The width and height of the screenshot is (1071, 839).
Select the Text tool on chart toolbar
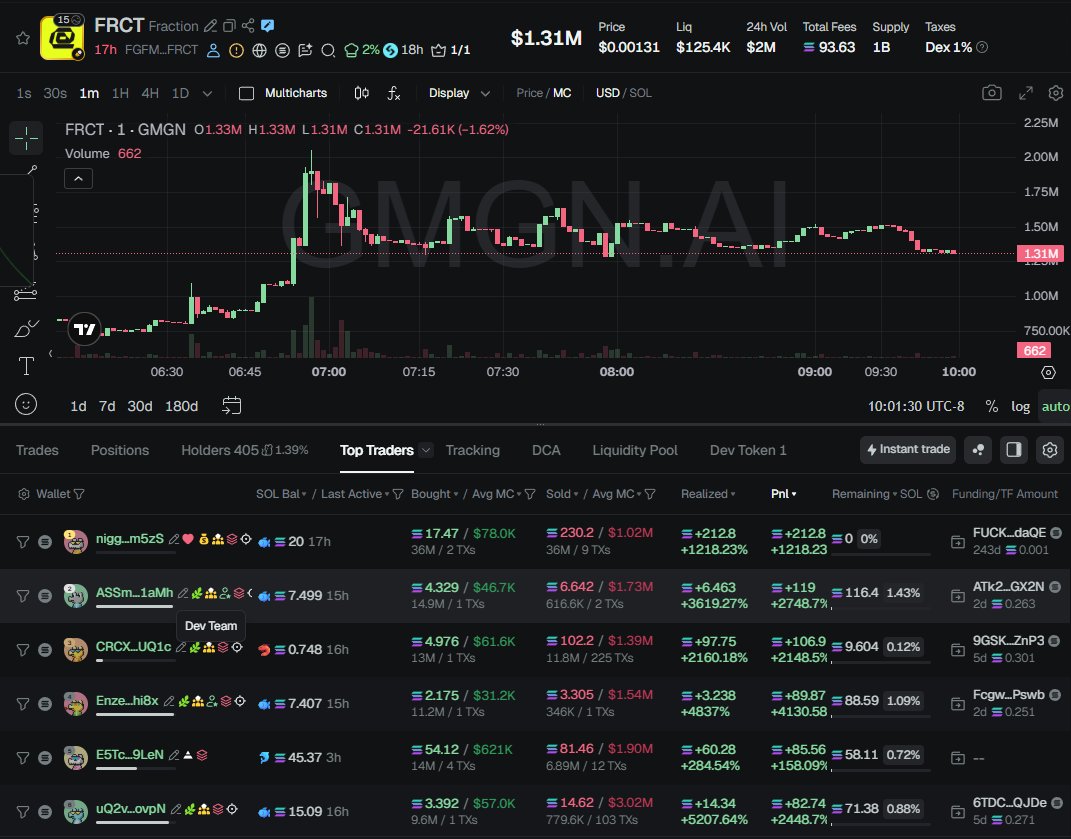(x=26, y=366)
